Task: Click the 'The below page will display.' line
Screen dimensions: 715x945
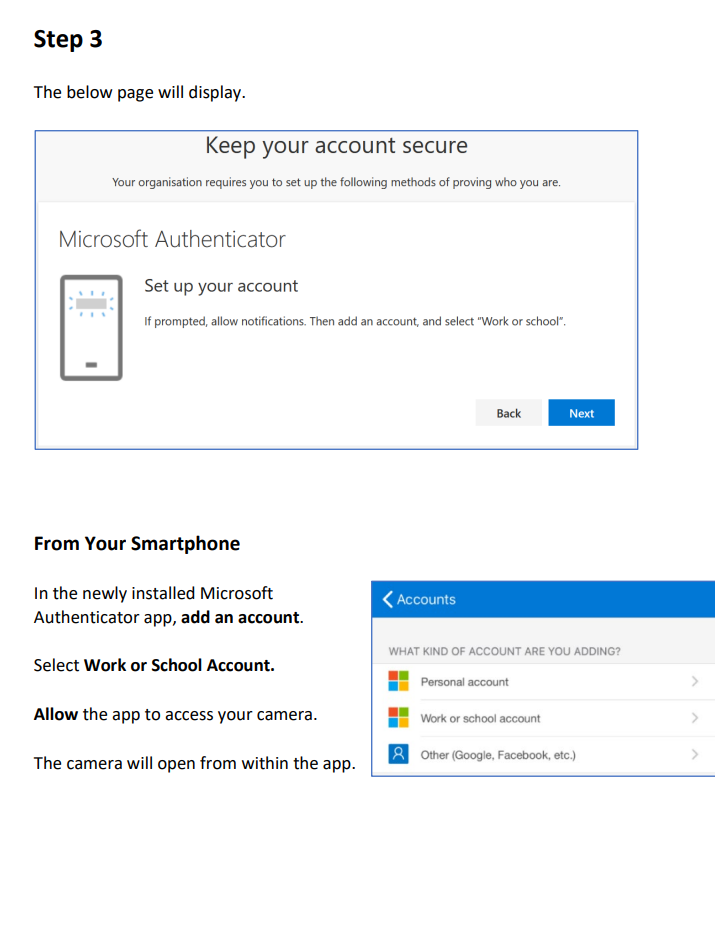Action: [140, 93]
